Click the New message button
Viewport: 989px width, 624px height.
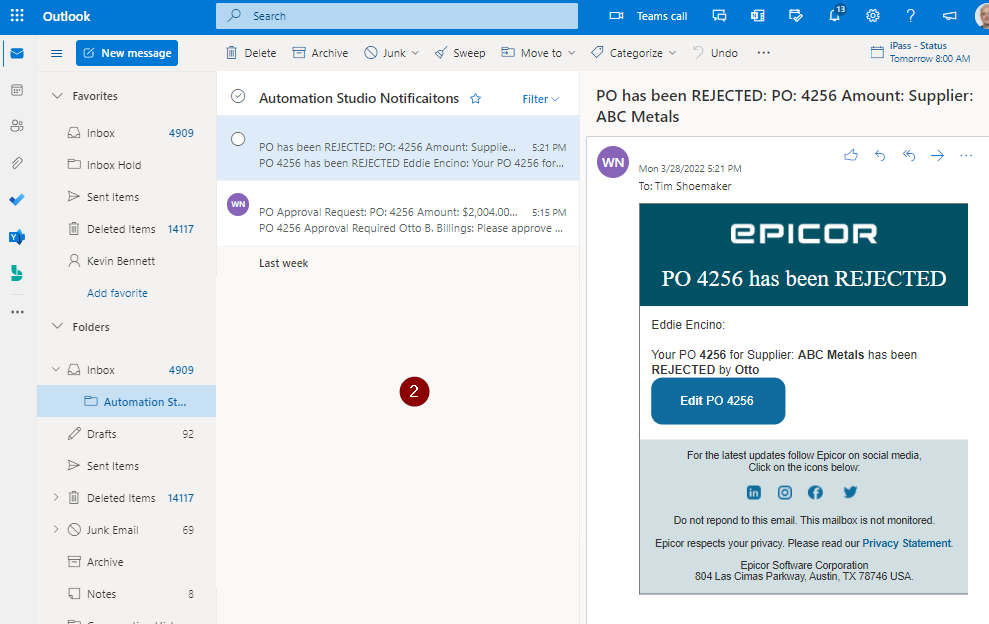tap(127, 53)
